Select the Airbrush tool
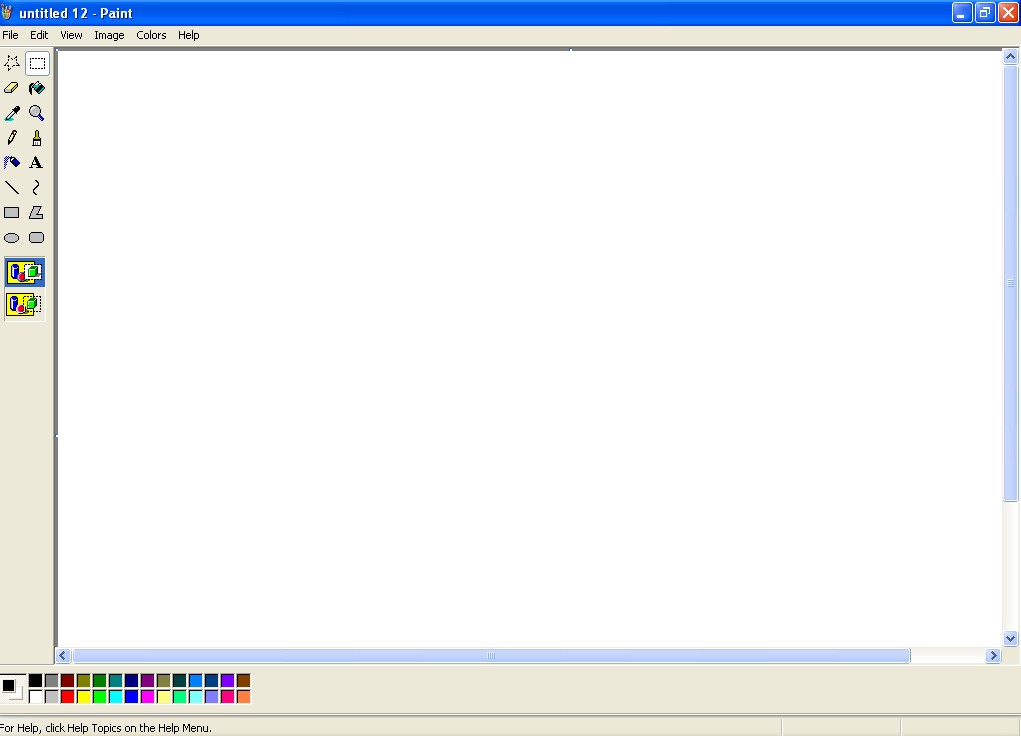1021x736 pixels. (x=11, y=162)
